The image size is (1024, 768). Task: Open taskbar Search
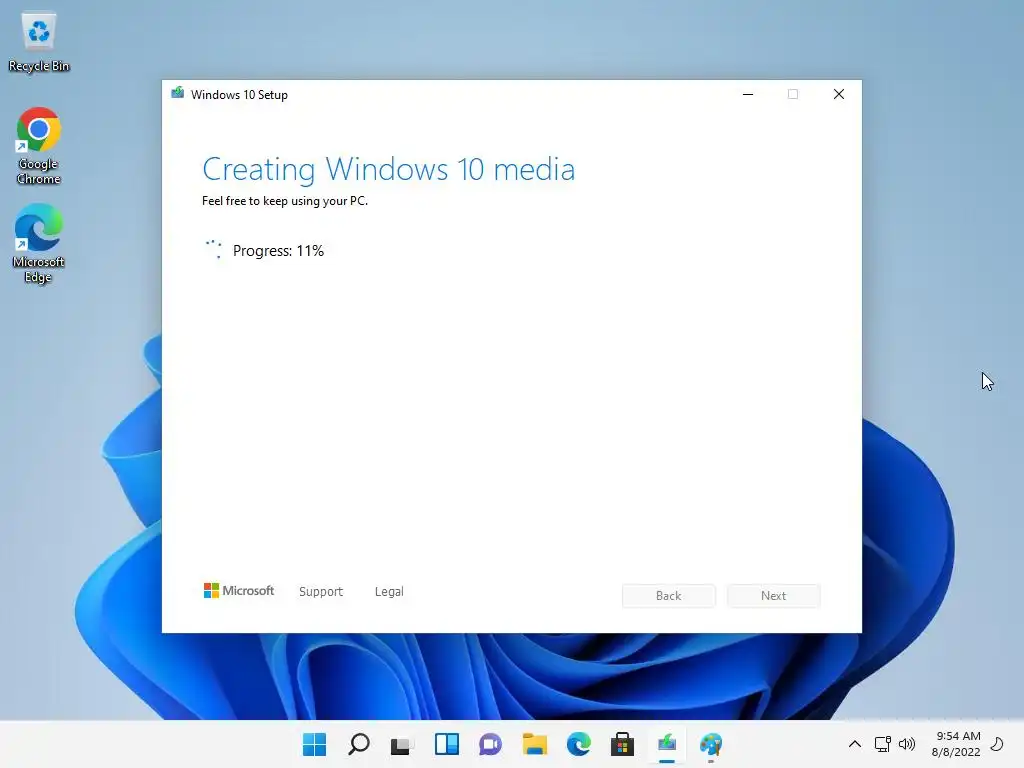[x=359, y=744]
